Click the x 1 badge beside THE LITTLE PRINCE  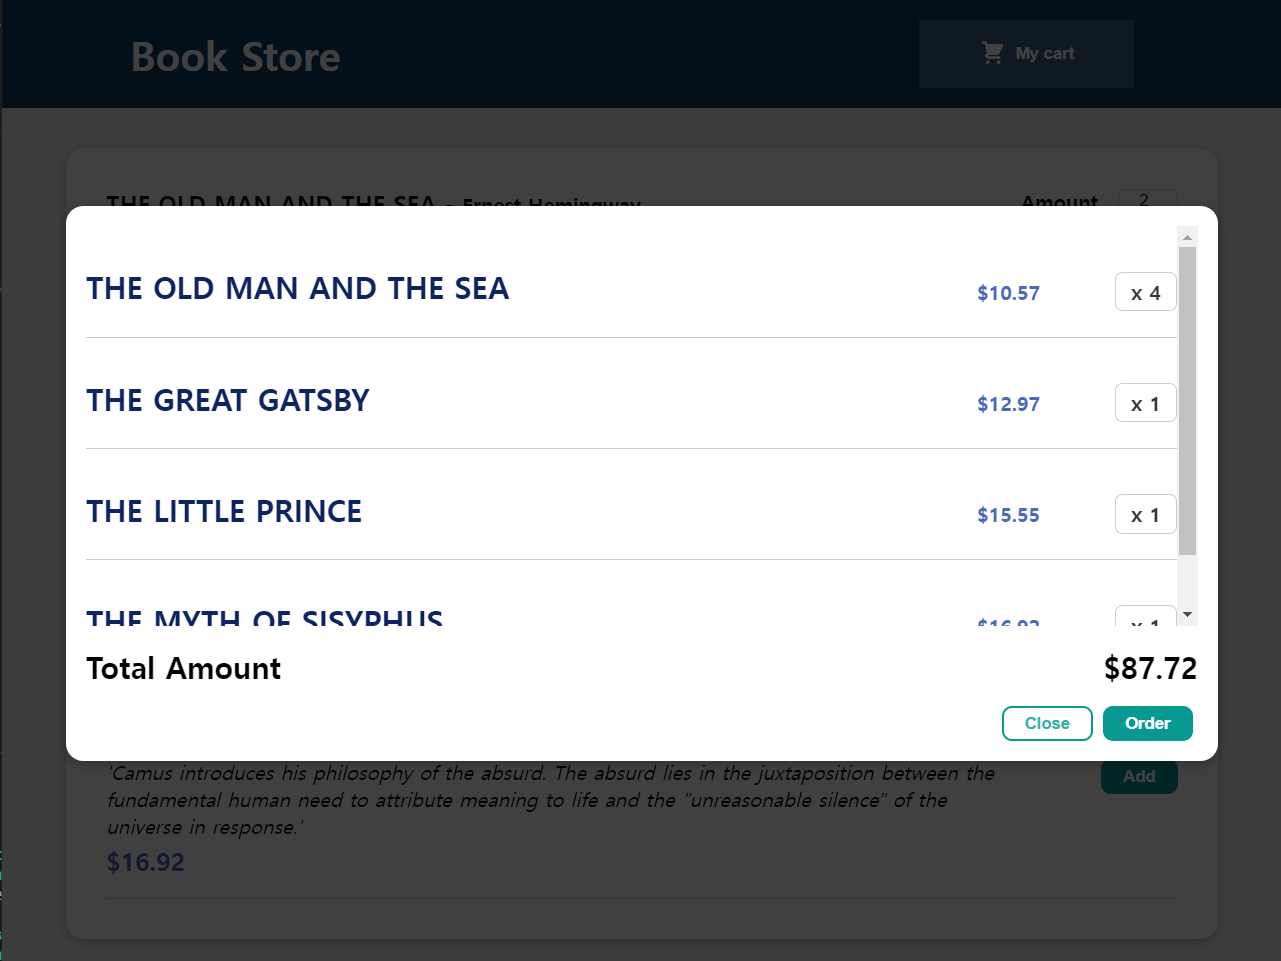pos(1145,513)
